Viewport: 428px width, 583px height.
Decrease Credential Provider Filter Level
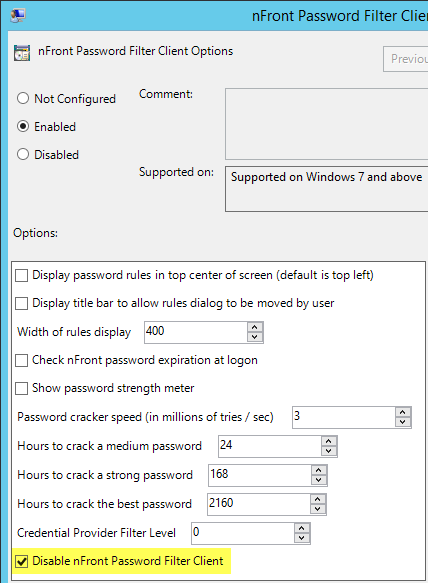pos(302,538)
